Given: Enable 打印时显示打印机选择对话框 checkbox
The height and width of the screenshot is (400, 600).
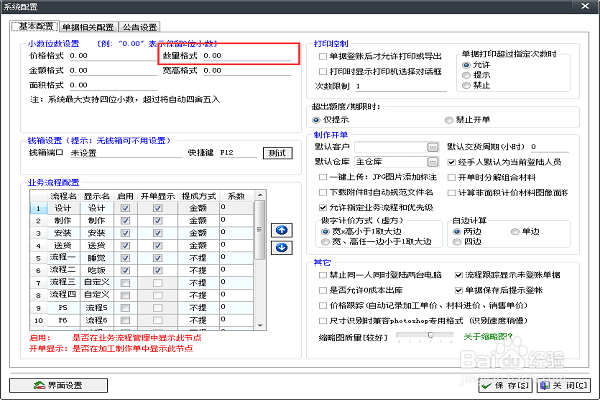Looking at the screenshot, I should 323,72.
